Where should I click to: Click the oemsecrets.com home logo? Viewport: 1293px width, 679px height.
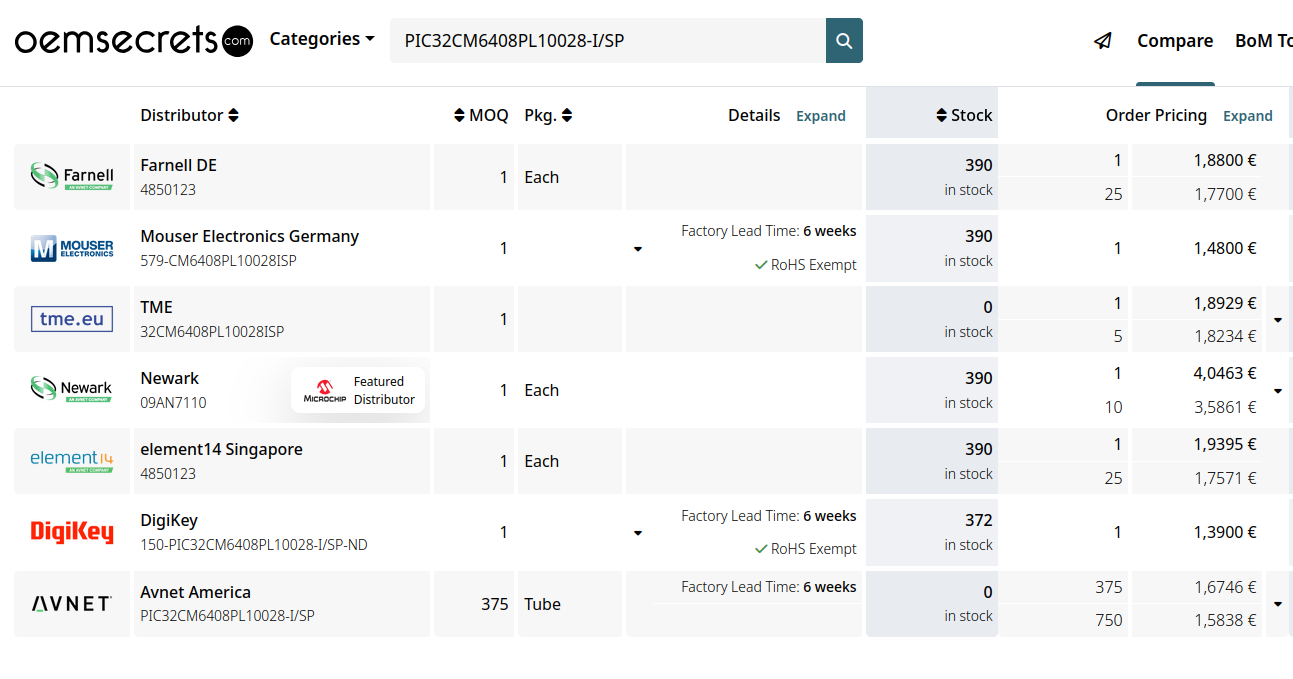point(133,41)
